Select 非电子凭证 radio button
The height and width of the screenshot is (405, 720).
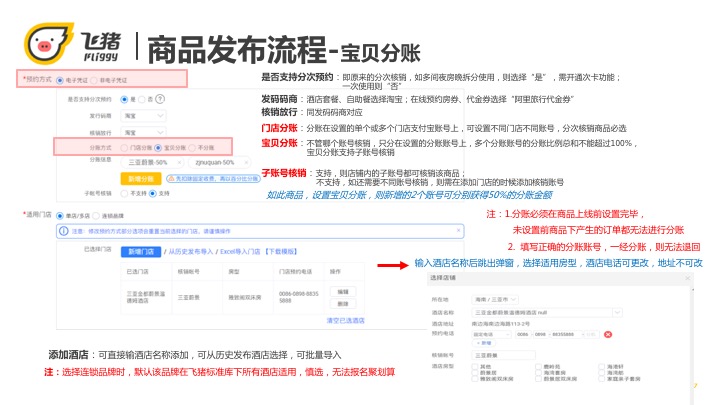(94, 80)
